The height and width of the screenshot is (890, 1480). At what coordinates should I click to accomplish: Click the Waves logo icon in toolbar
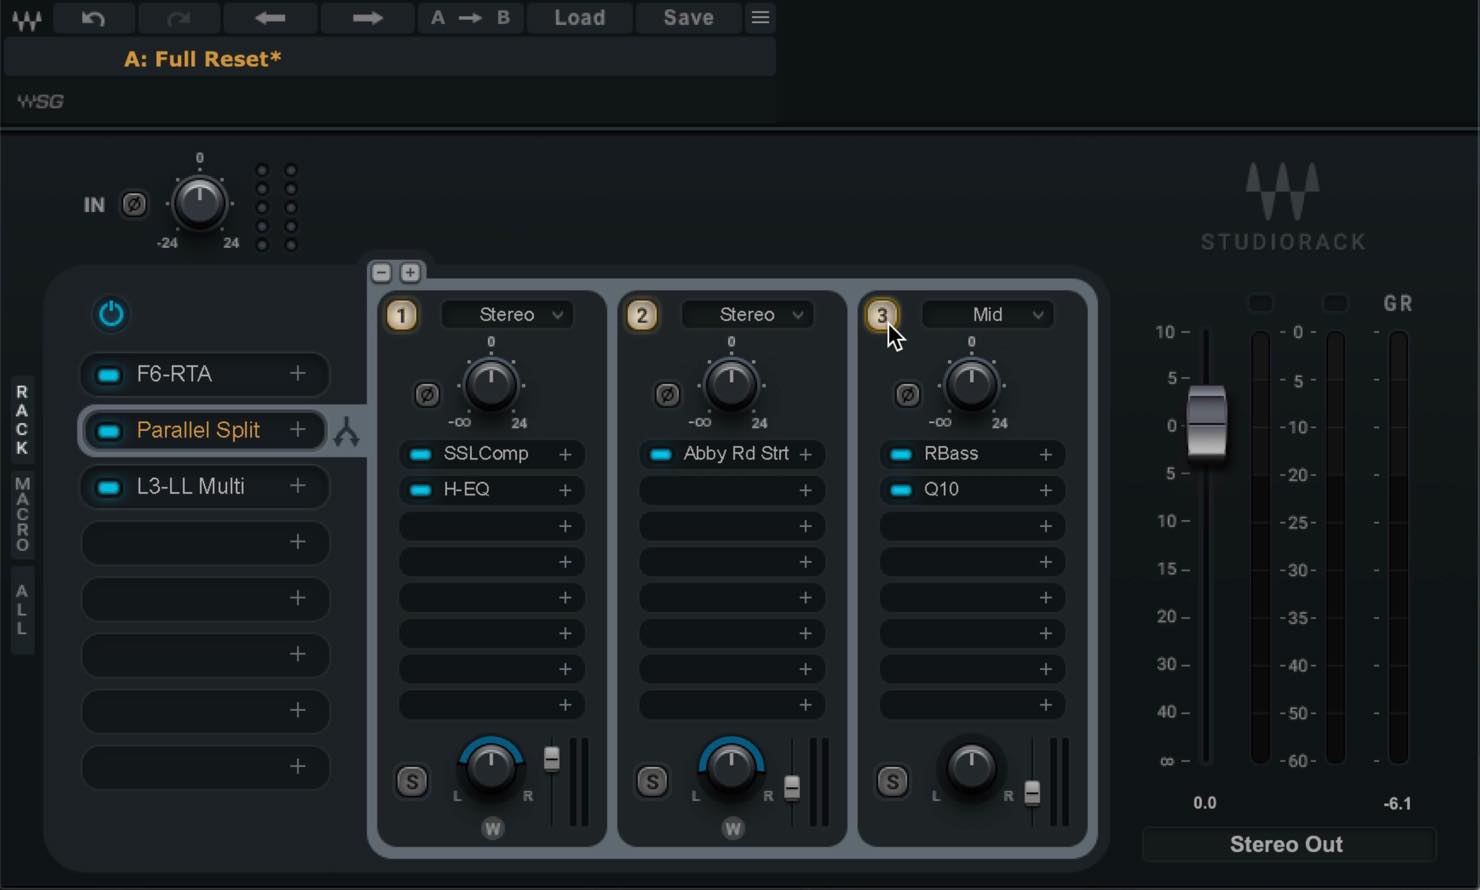coord(27,18)
